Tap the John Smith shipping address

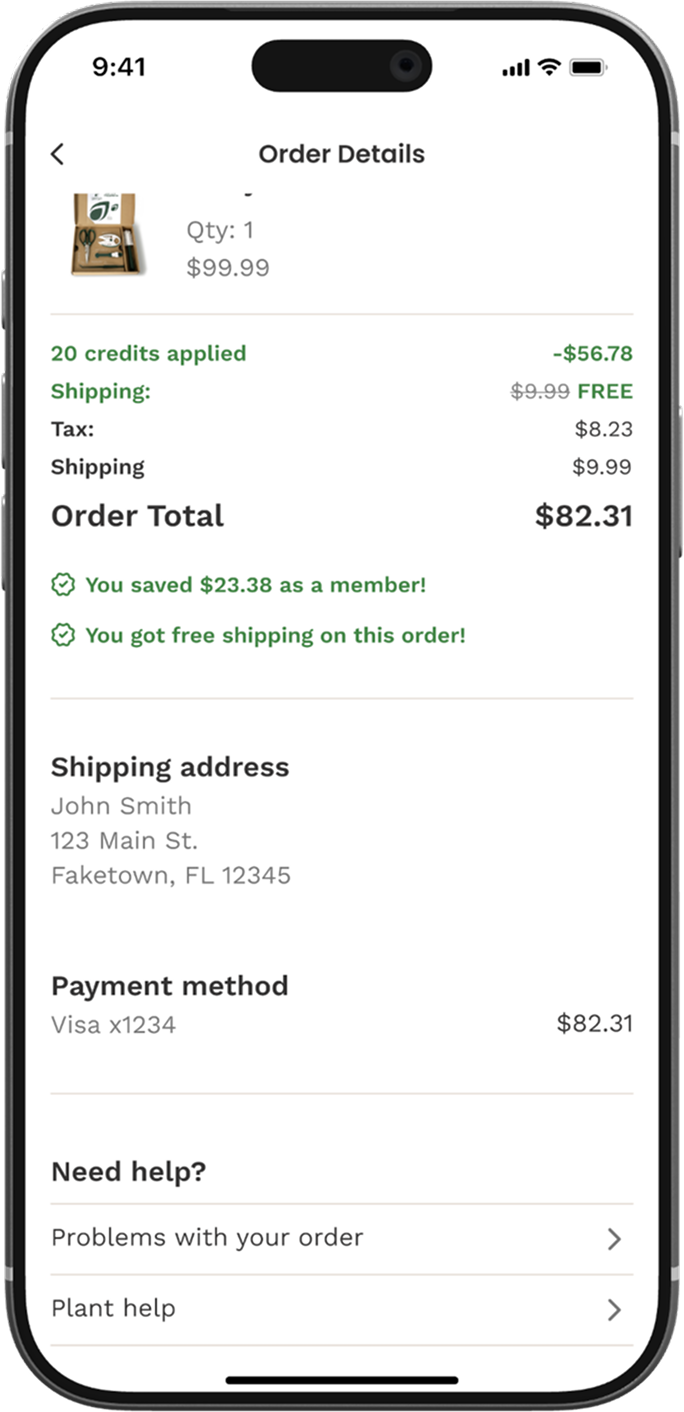121,806
